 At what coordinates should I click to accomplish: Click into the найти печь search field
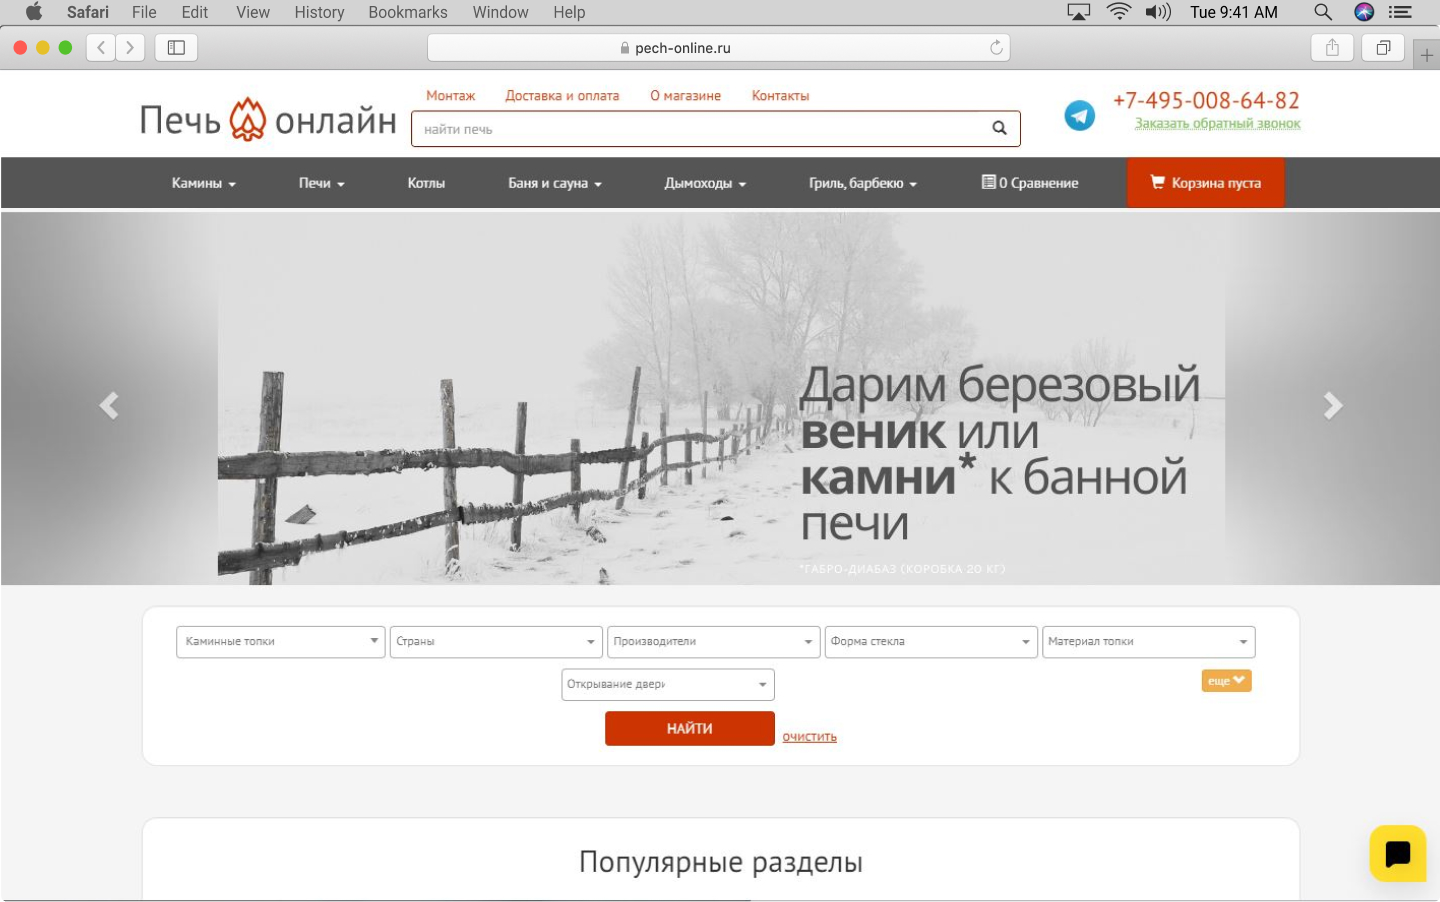(700, 129)
